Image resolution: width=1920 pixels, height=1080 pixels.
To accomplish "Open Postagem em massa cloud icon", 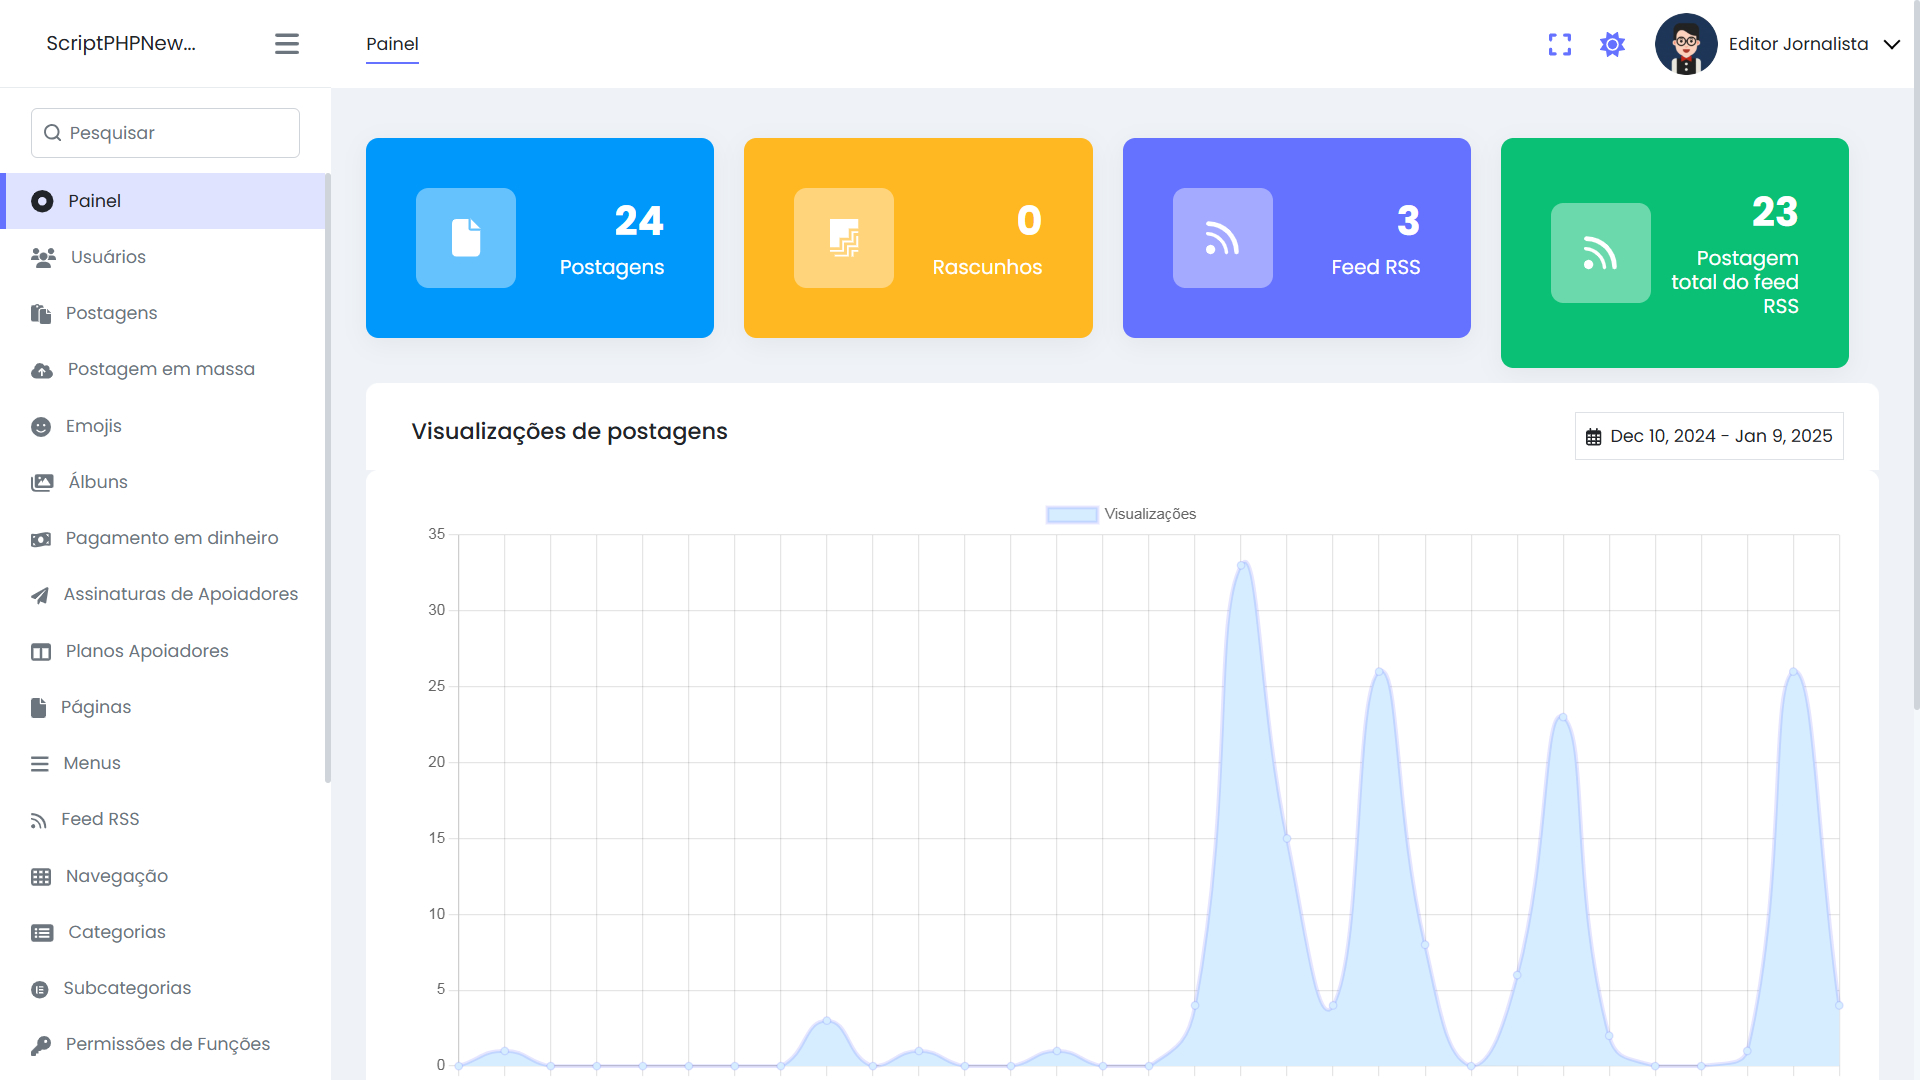I will click(x=42, y=370).
